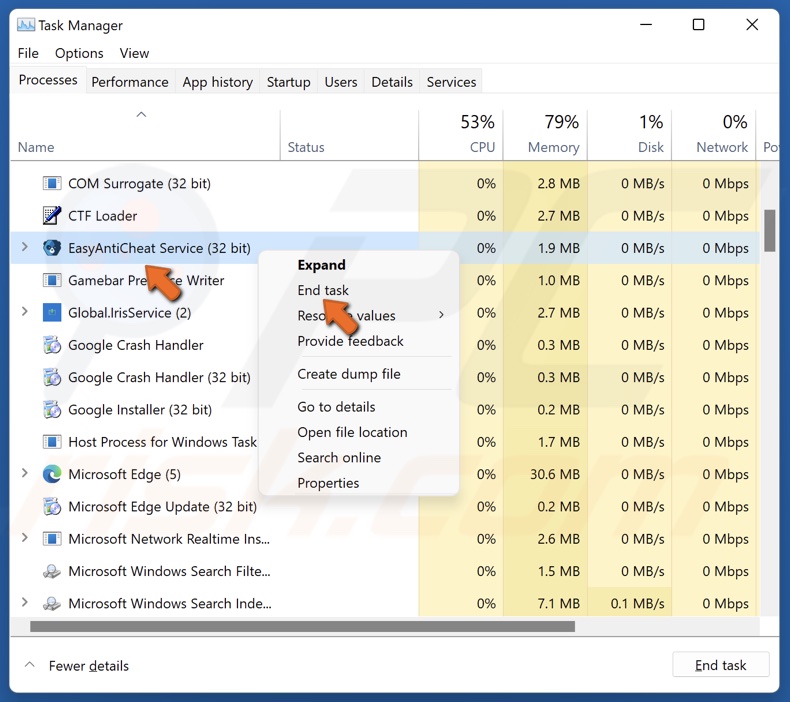Click the Google Installer (32 bit) icon

[x=52, y=409]
